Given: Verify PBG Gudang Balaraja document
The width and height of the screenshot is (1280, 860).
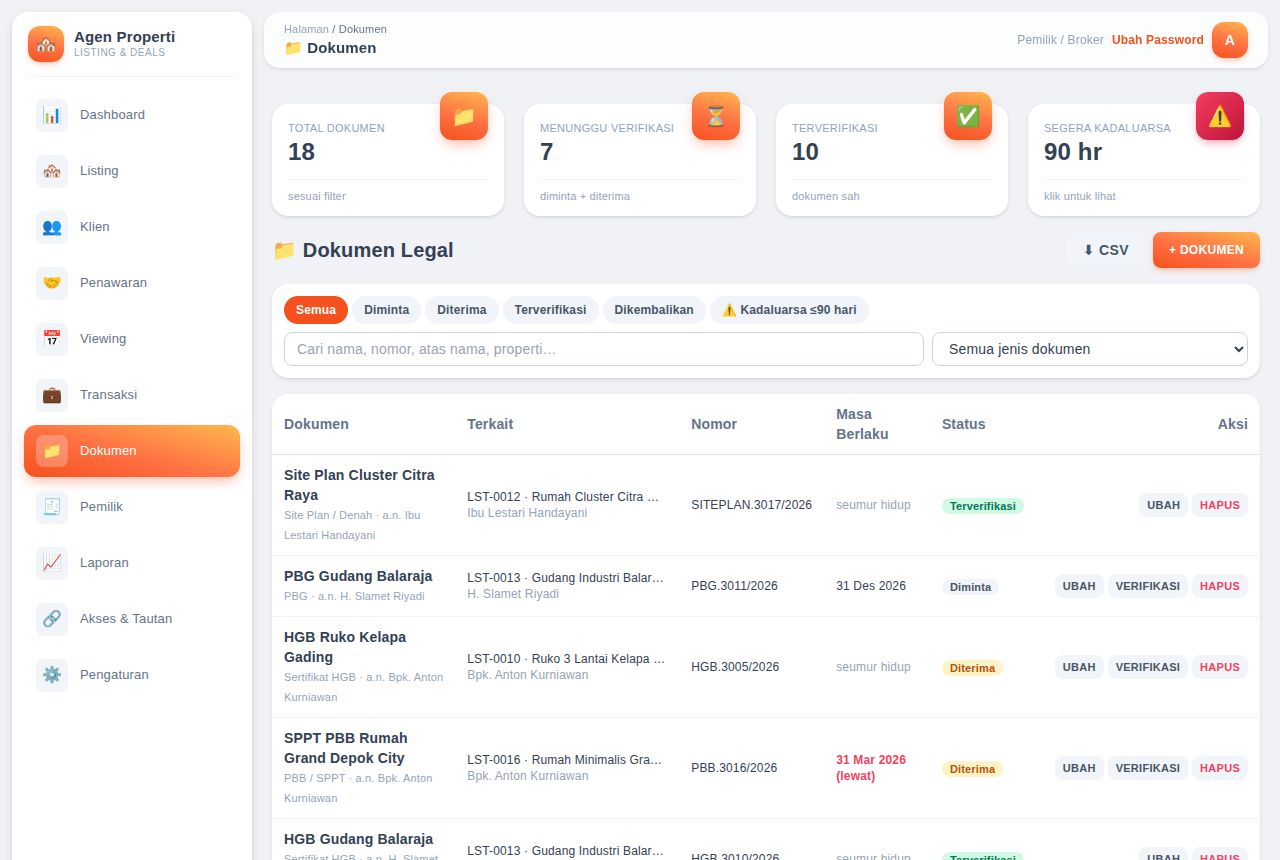Looking at the screenshot, I should click(x=1148, y=586).
